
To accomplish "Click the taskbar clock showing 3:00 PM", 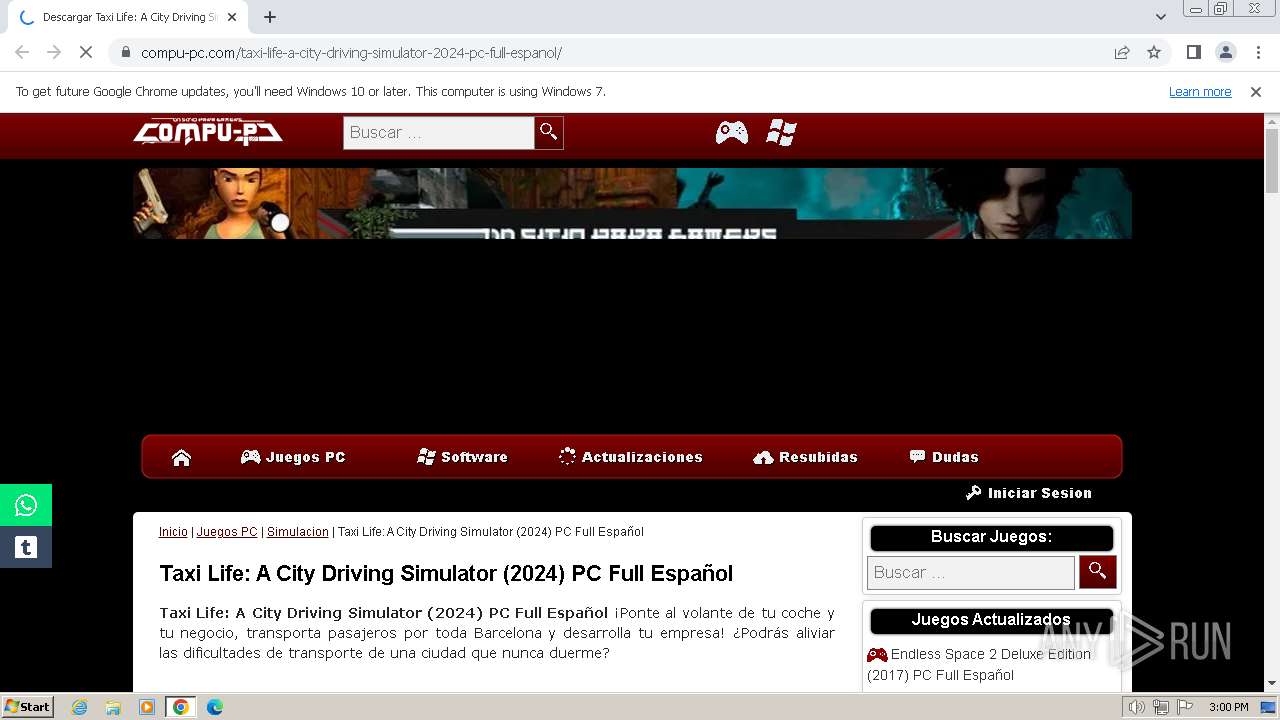I will coord(1228,707).
